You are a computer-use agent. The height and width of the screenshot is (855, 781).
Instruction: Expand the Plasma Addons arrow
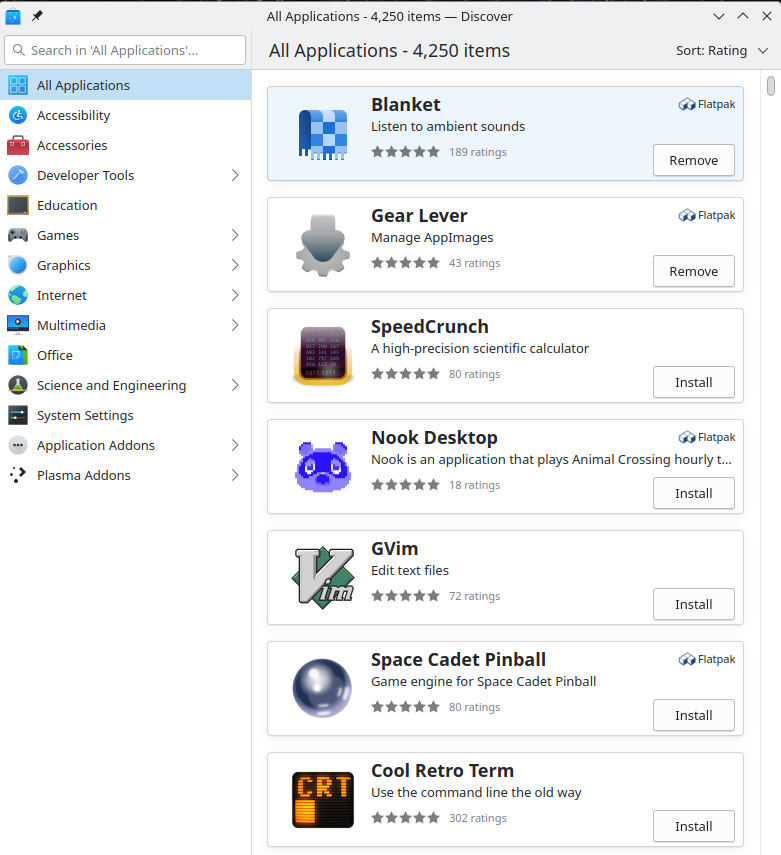coord(235,475)
